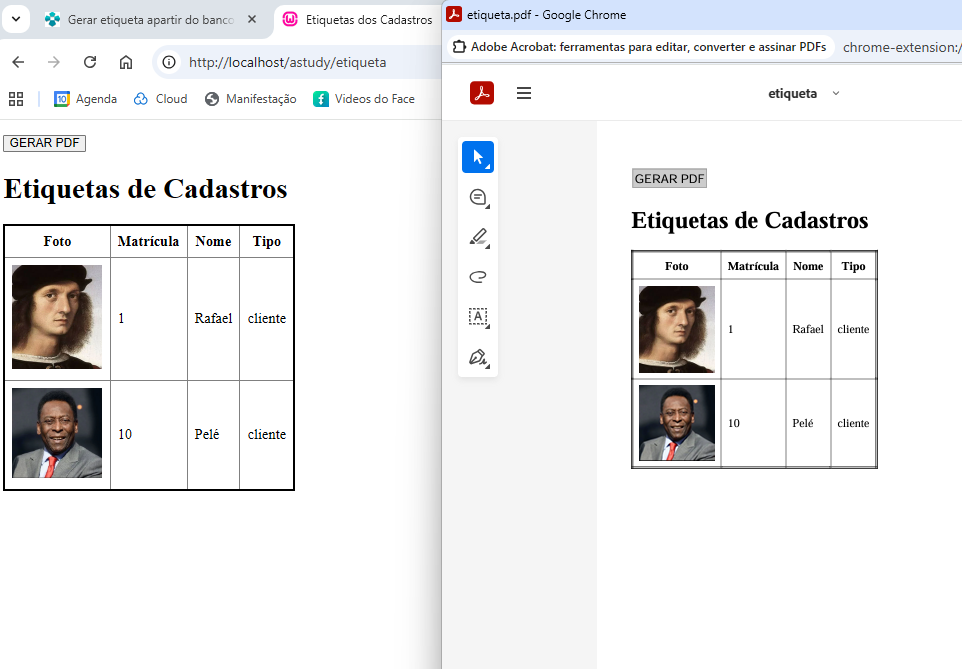Viewport: 962px width, 669px height.
Task: Pick the Acrobat freehand draw tool
Action: (478, 277)
